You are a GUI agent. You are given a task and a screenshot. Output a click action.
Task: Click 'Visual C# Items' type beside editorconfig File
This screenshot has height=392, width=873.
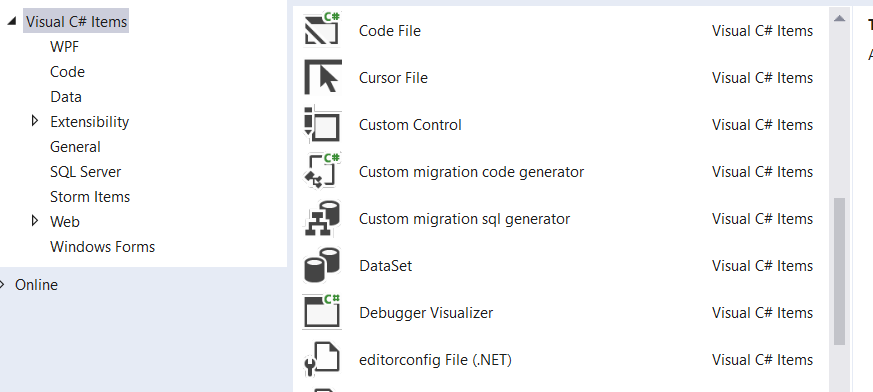click(x=762, y=360)
